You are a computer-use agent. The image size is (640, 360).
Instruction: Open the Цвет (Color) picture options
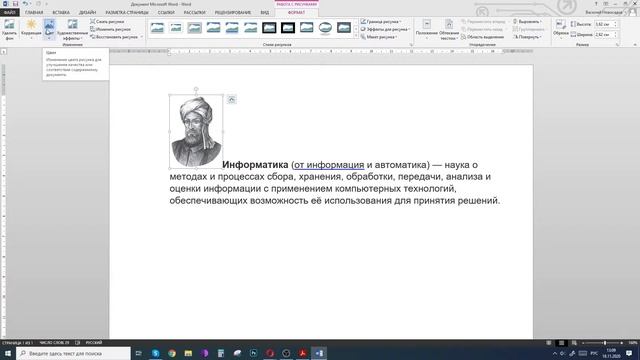(x=49, y=29)
